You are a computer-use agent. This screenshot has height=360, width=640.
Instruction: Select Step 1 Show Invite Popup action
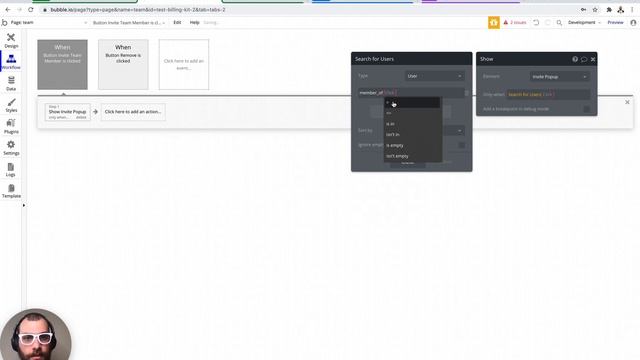[67, 111]
